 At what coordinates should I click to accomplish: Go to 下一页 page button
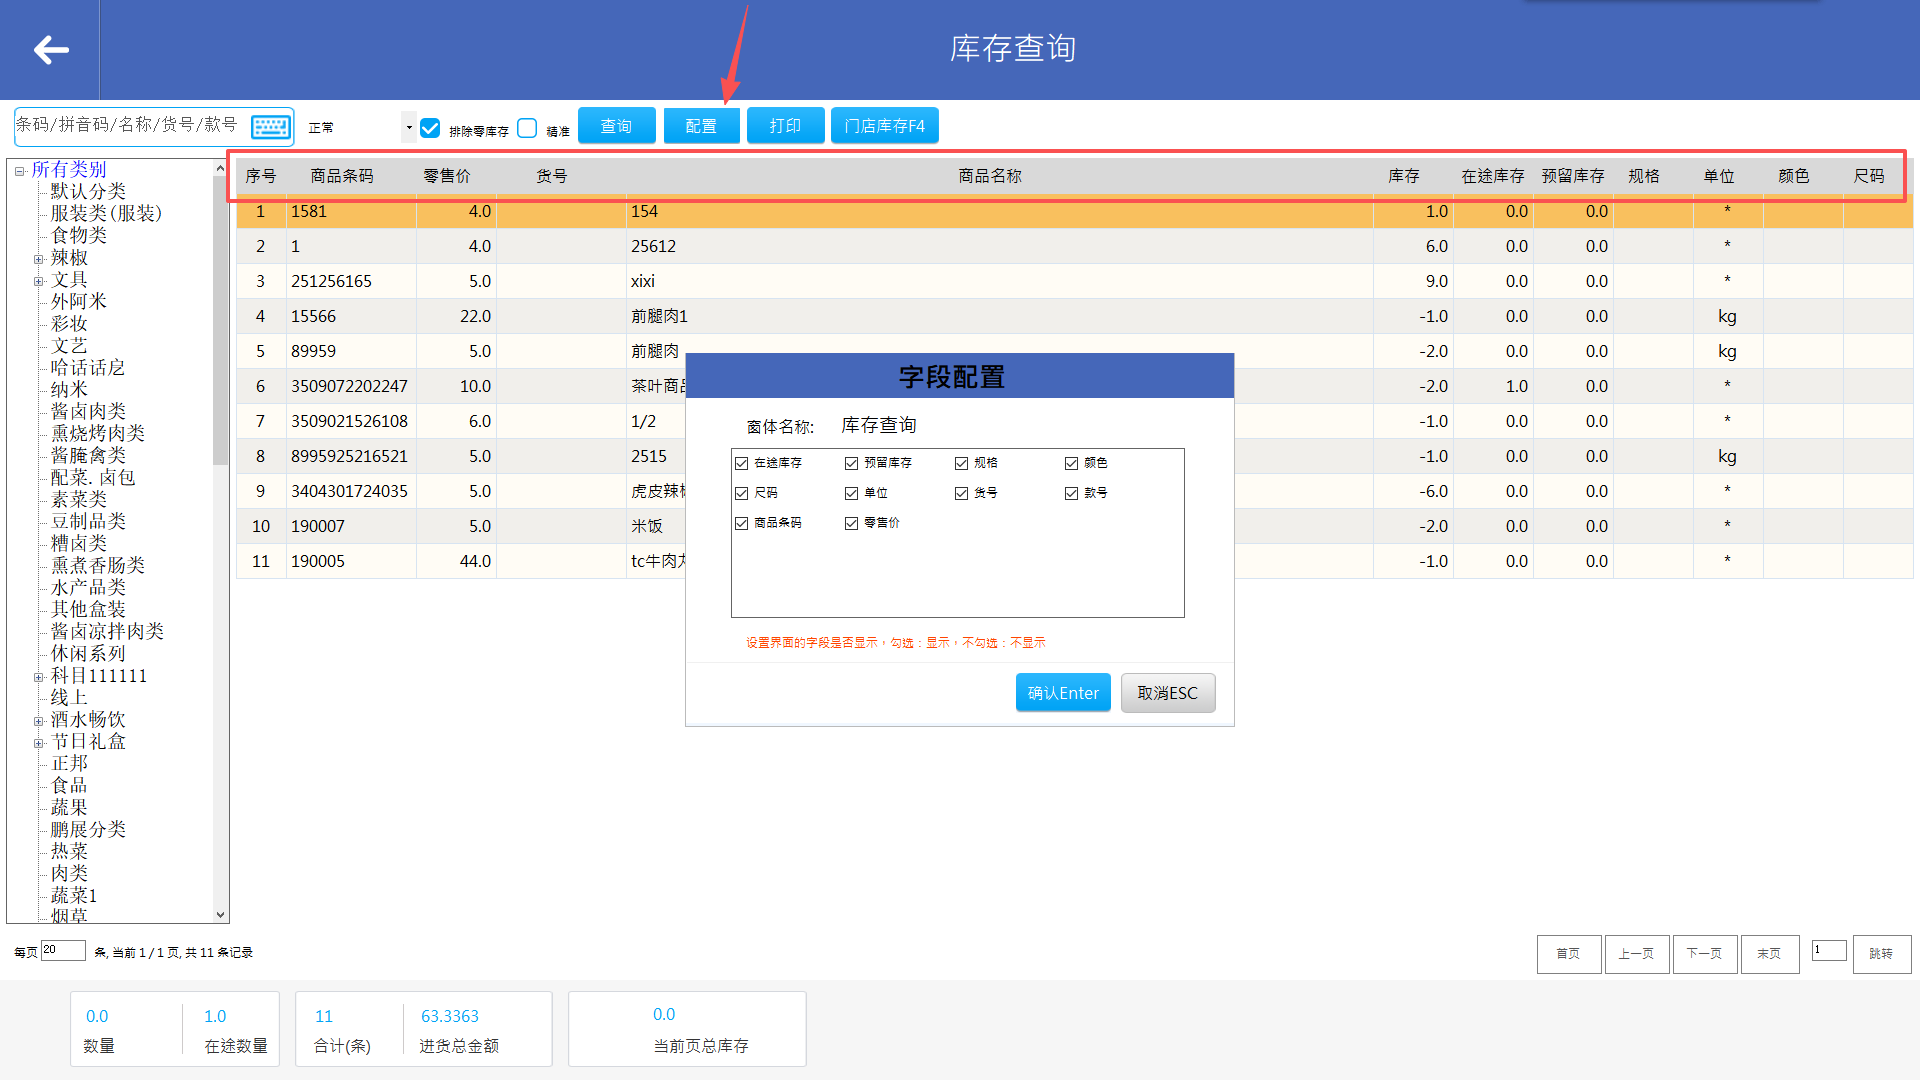[x=1704, y=953]
